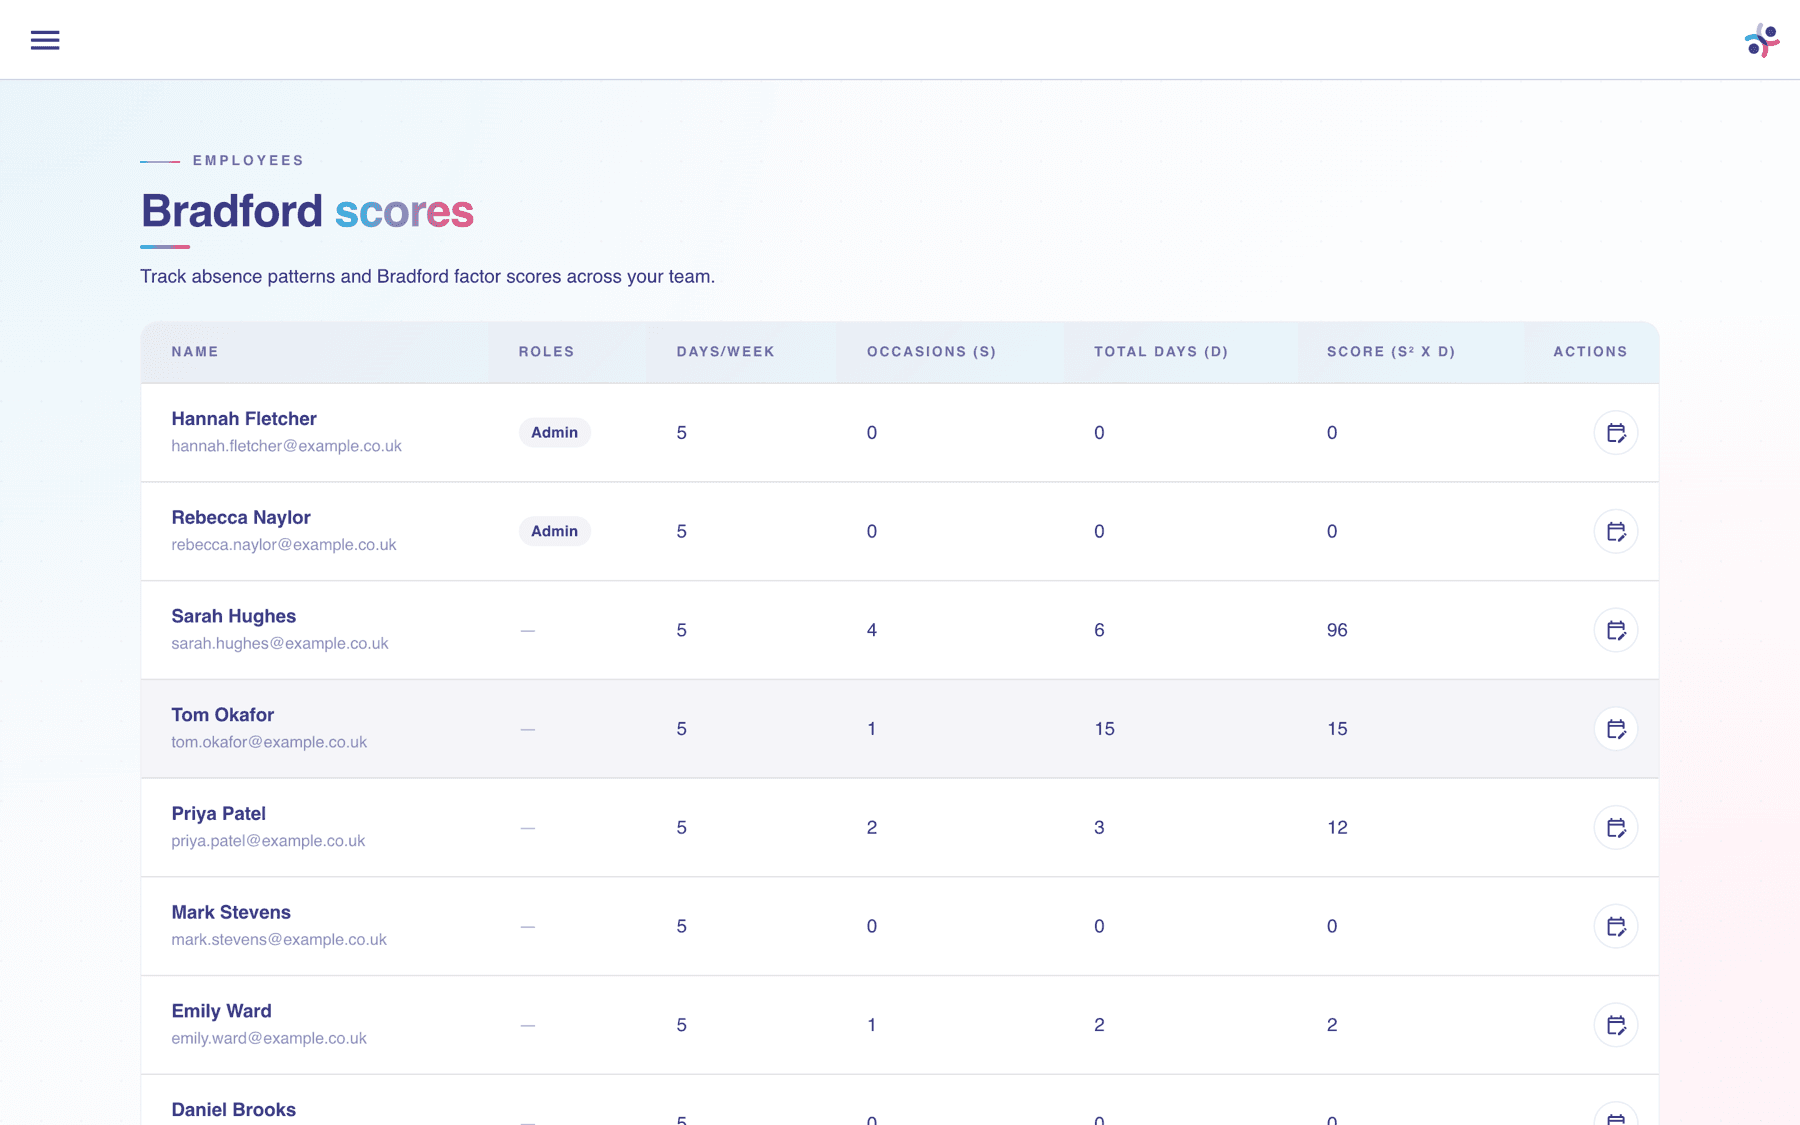
Task: Select Daniel Brooks's name
Action: tap(233, 1110)
